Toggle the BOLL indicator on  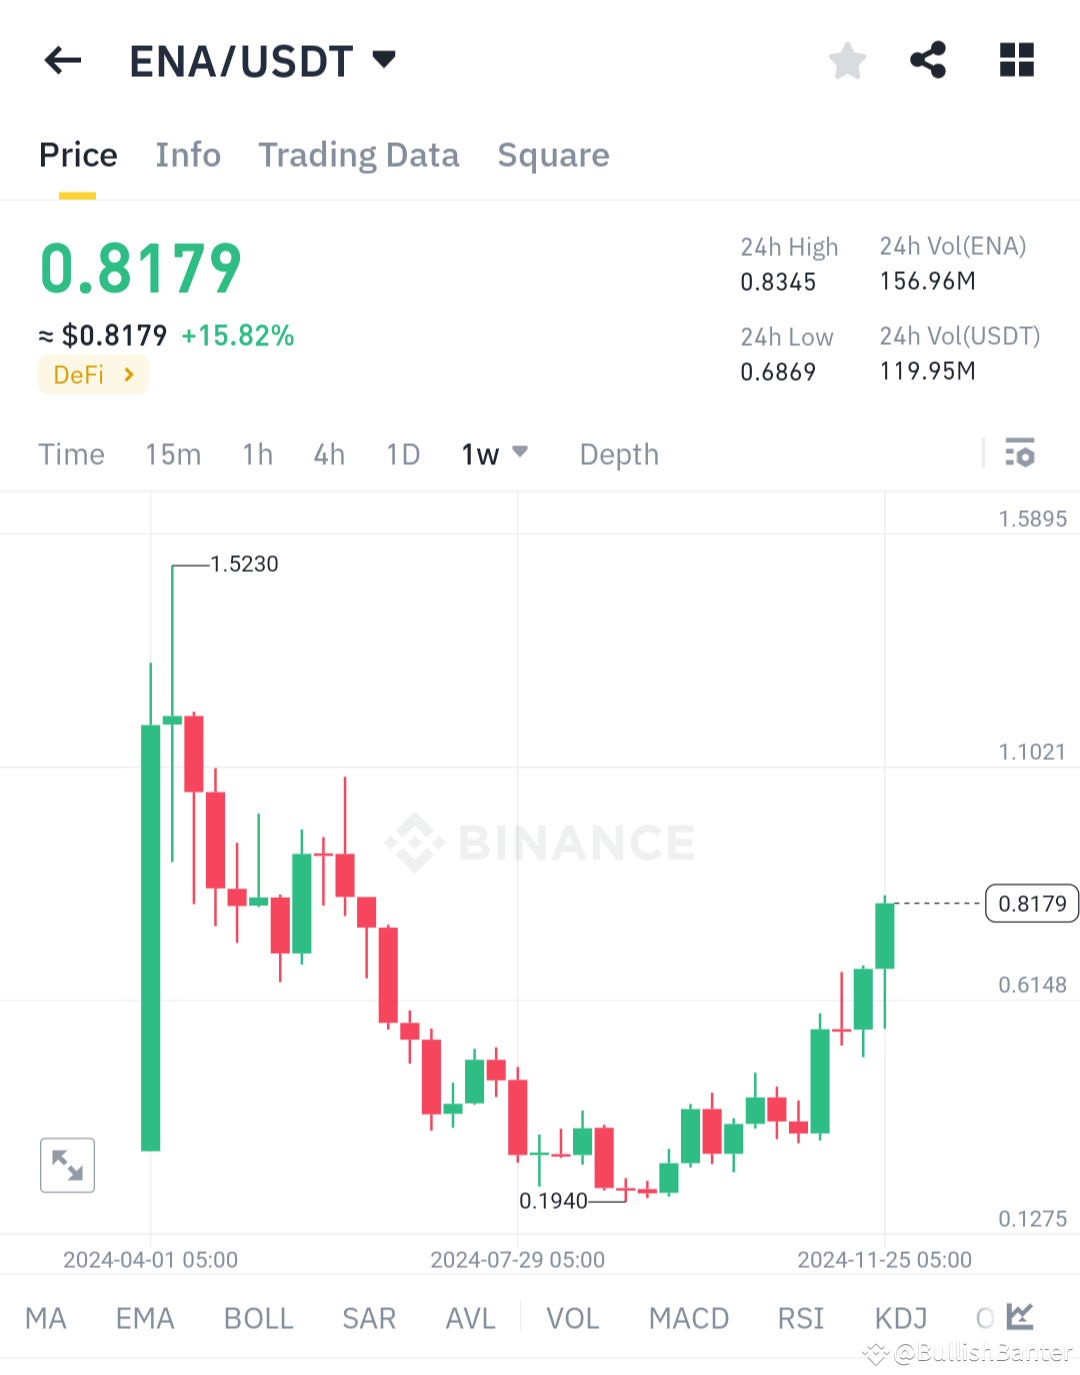[x=258, y=1318]
